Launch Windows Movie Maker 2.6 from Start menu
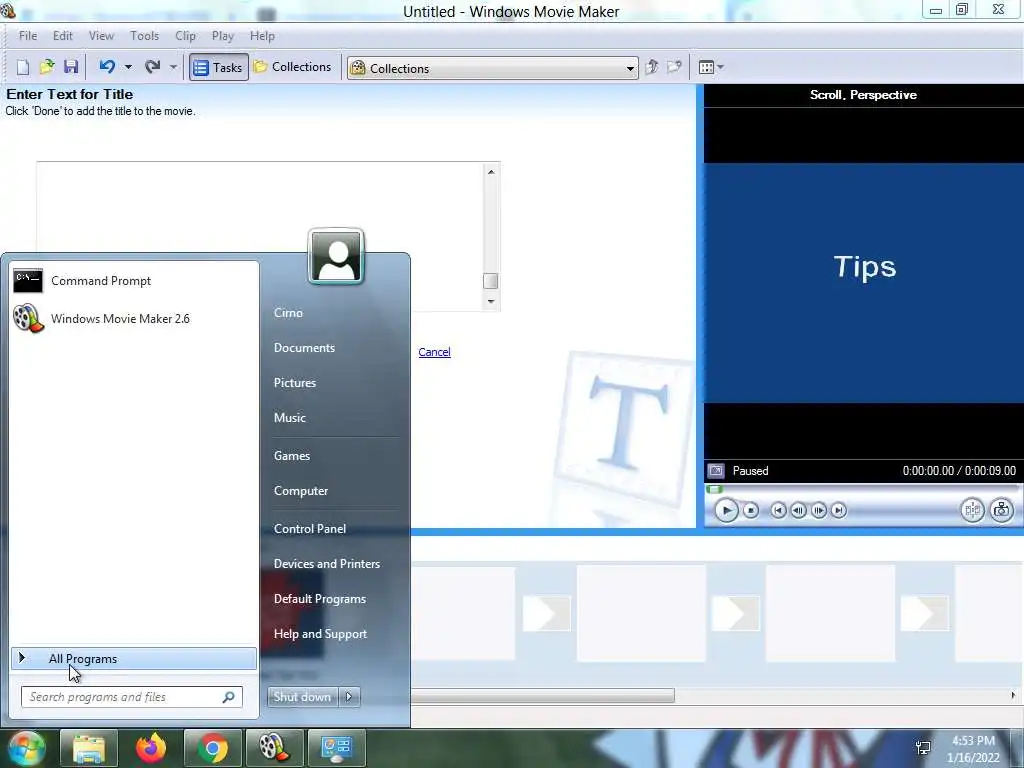 134,319
